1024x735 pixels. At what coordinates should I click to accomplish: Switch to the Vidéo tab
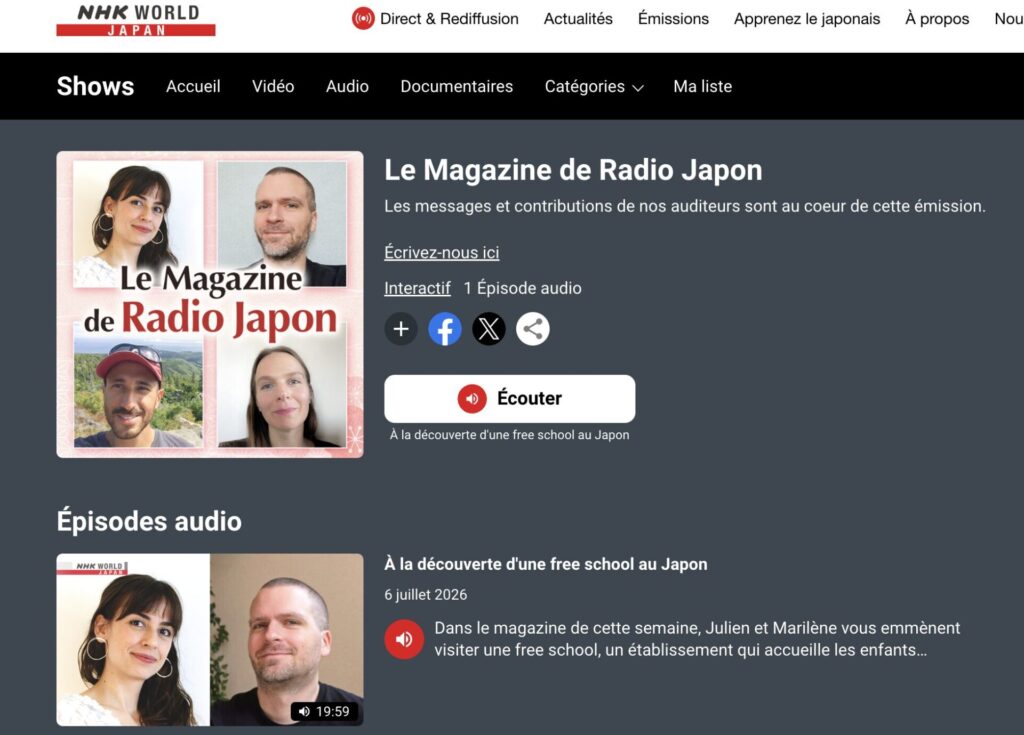tap(273, 86)
